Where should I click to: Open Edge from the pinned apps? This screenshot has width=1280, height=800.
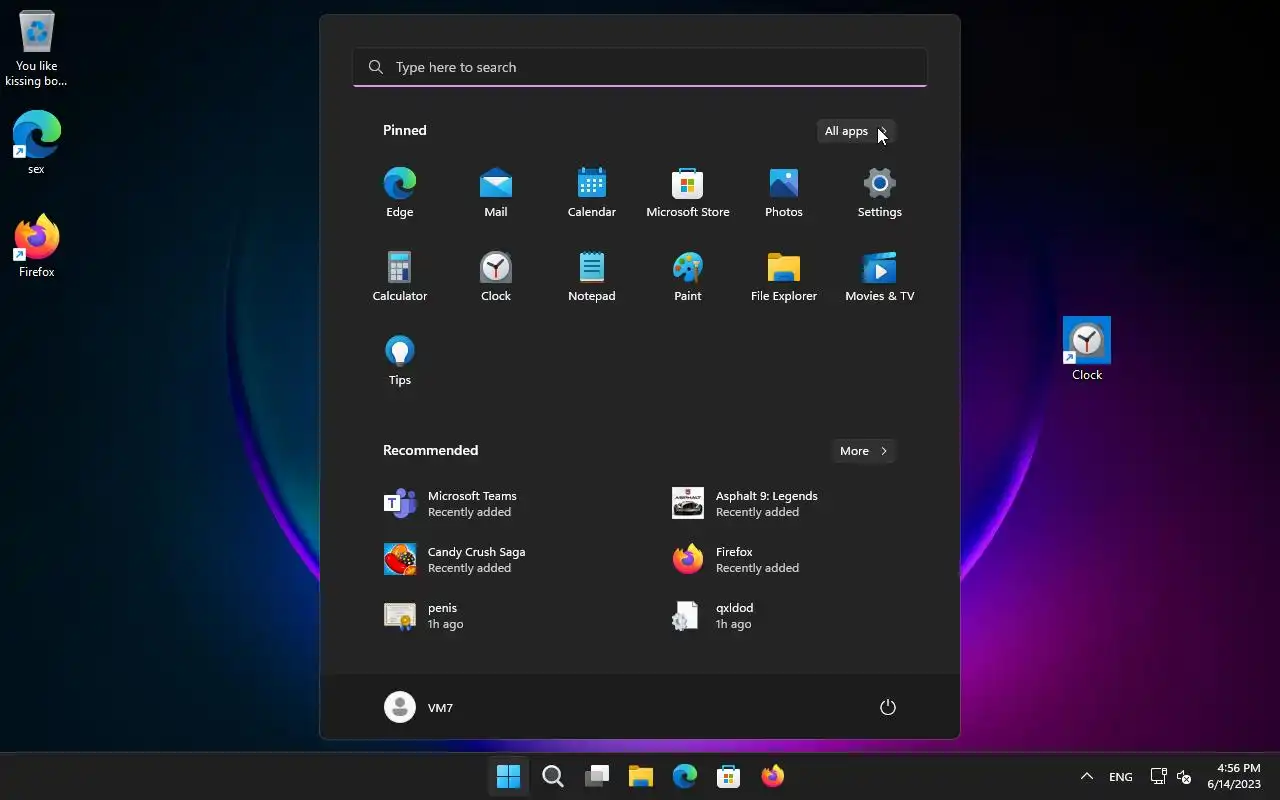click(x=399, y=192)
